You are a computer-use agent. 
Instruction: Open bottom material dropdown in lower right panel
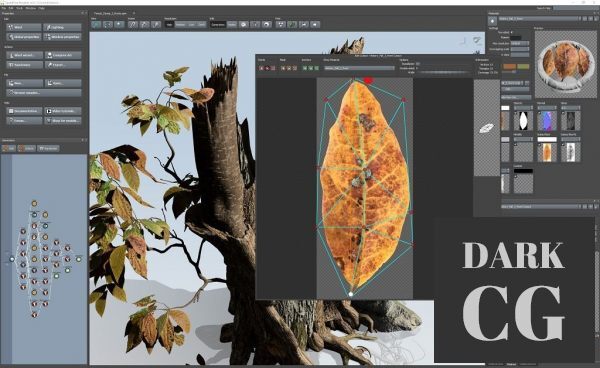[x=541, y=207]
